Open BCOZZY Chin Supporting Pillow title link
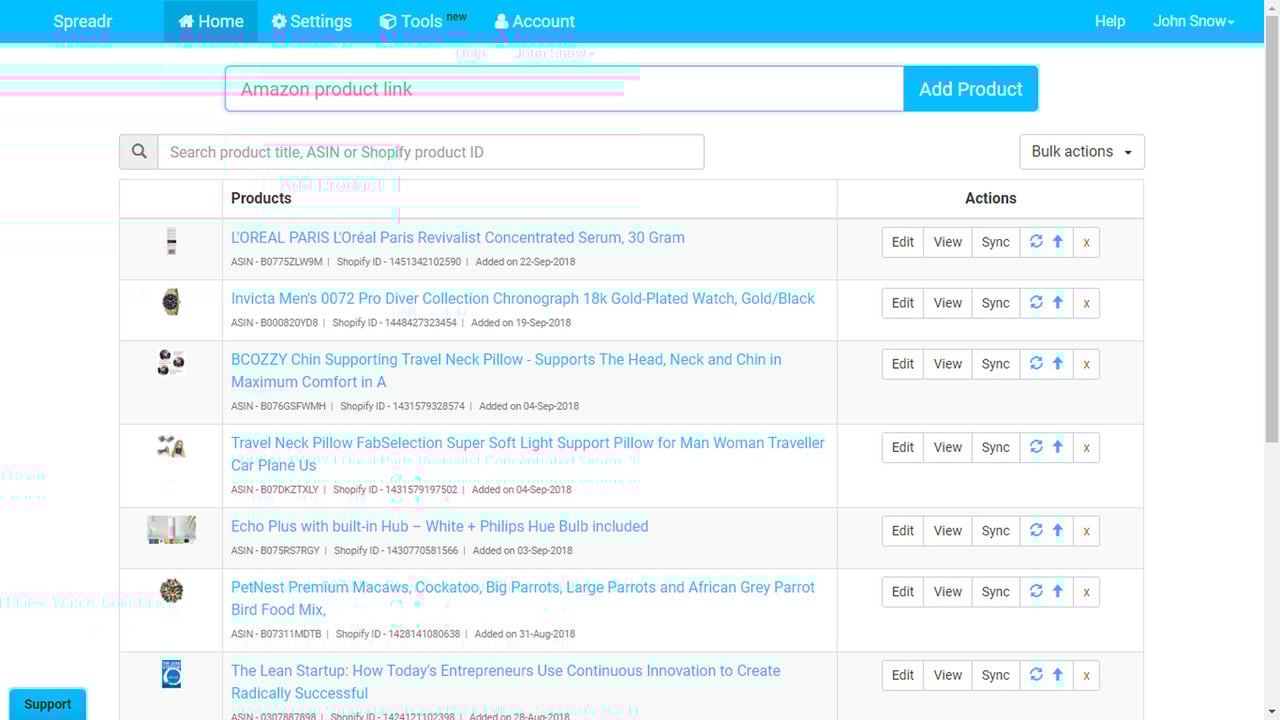The width and height of the screenshot is (1280, 720). [506, 371]
